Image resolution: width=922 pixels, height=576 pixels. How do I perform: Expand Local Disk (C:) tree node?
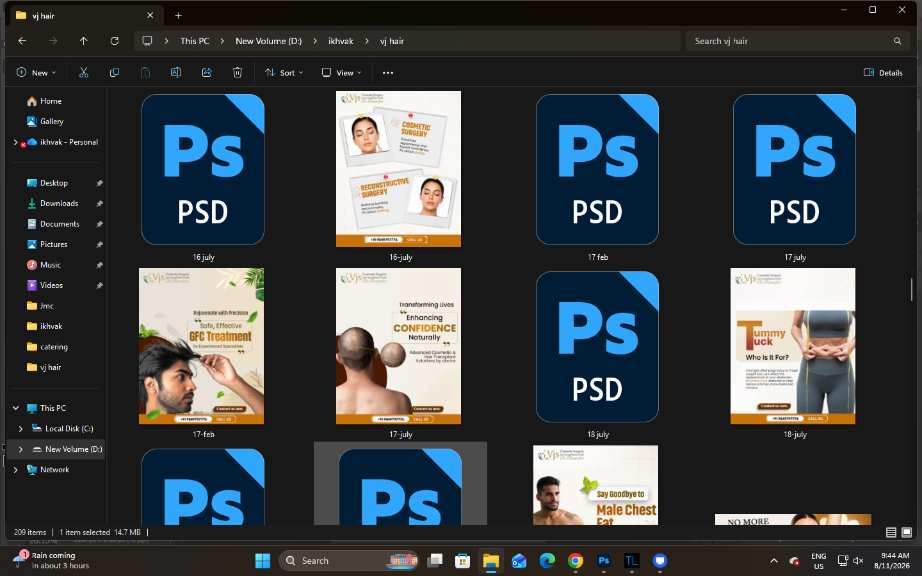pyautogui.click(x=21, y=428)
